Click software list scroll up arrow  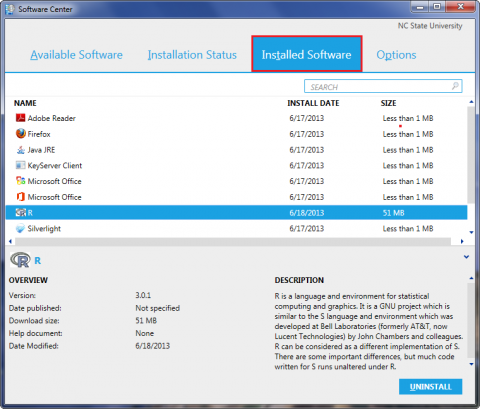coord(471,102)
